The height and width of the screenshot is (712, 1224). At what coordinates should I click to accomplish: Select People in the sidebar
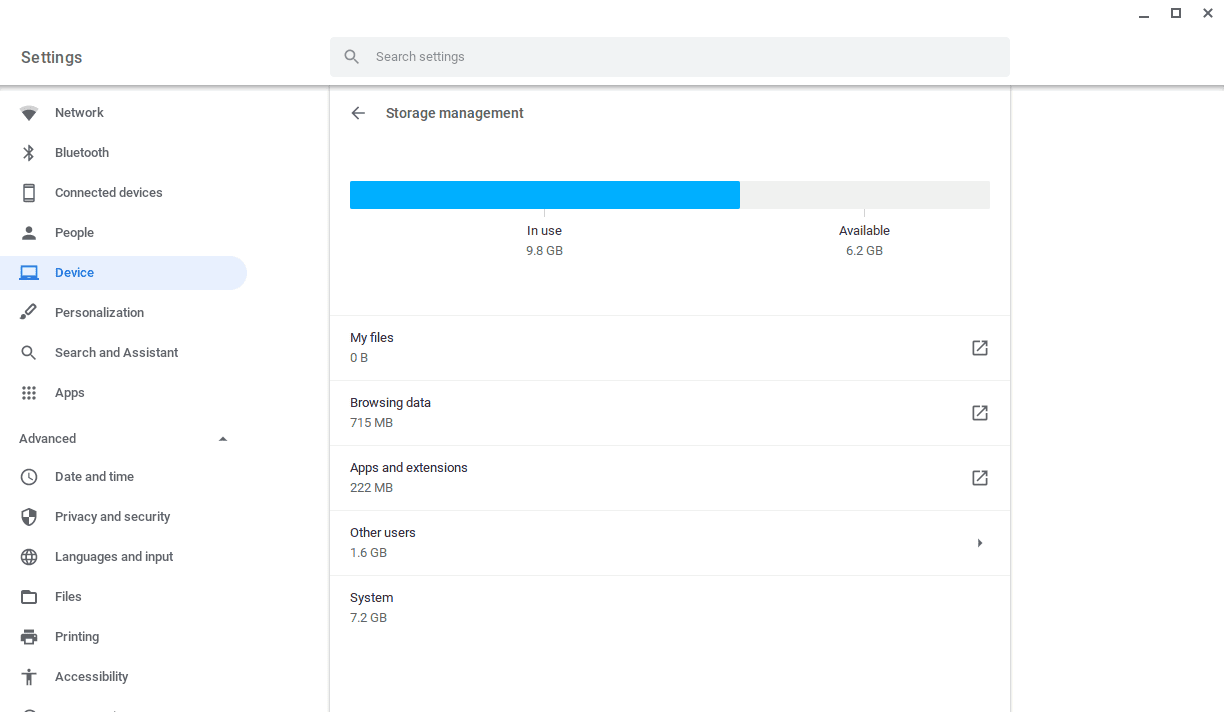click(x=74, y=233)
